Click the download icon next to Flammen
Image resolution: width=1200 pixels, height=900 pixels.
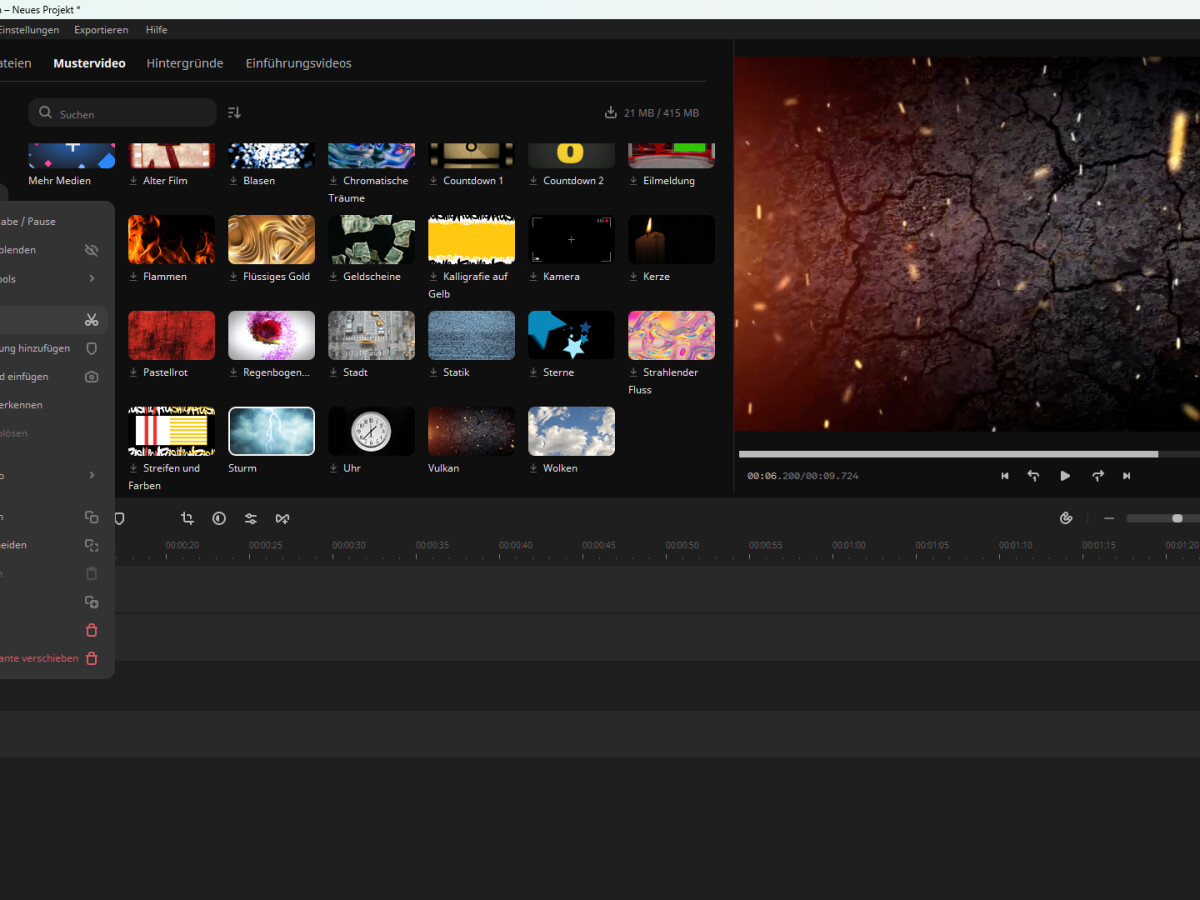134,277
